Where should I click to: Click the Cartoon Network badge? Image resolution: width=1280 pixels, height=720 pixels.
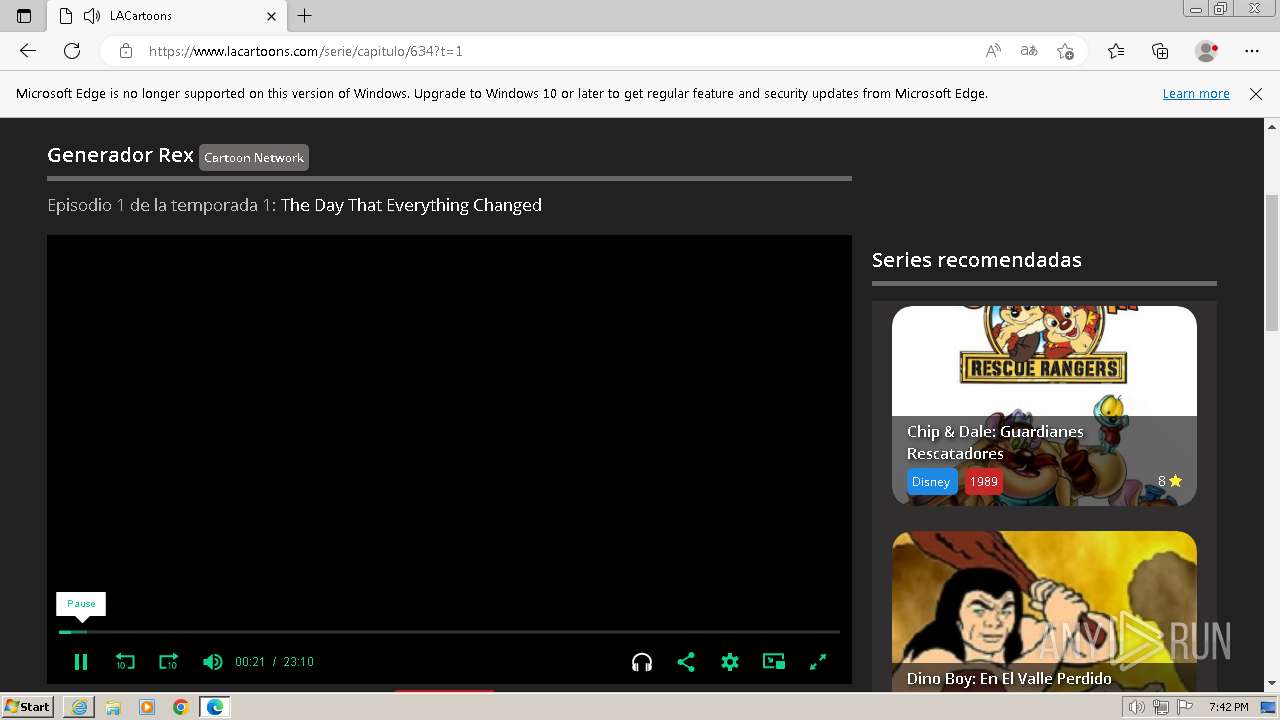254,157
